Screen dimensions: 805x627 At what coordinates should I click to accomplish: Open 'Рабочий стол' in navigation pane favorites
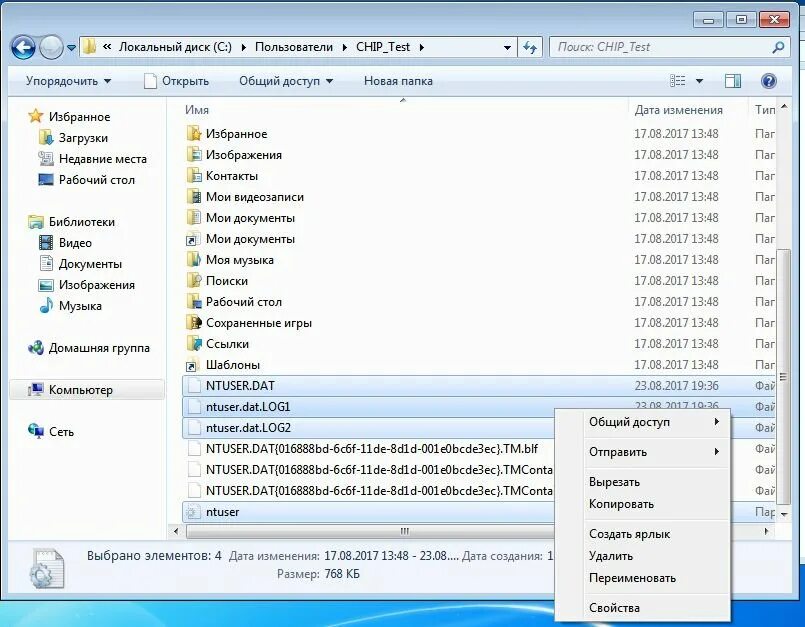point(87,180)
